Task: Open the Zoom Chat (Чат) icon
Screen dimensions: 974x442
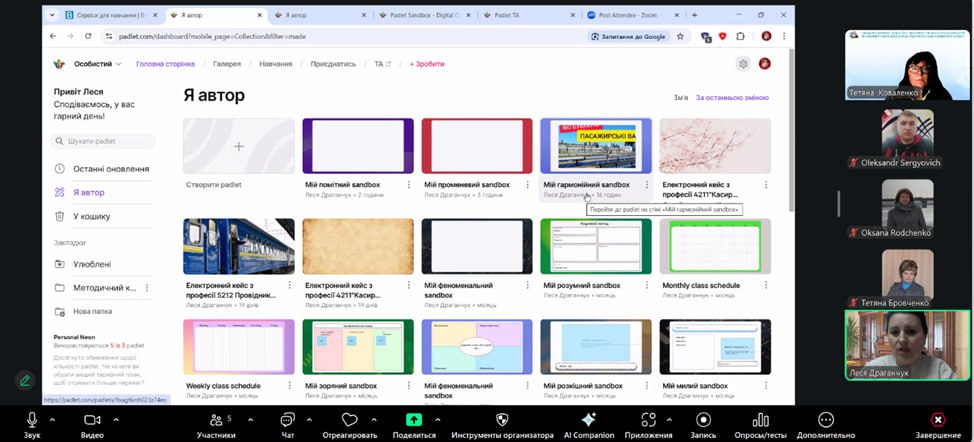Action: (288, 420)
